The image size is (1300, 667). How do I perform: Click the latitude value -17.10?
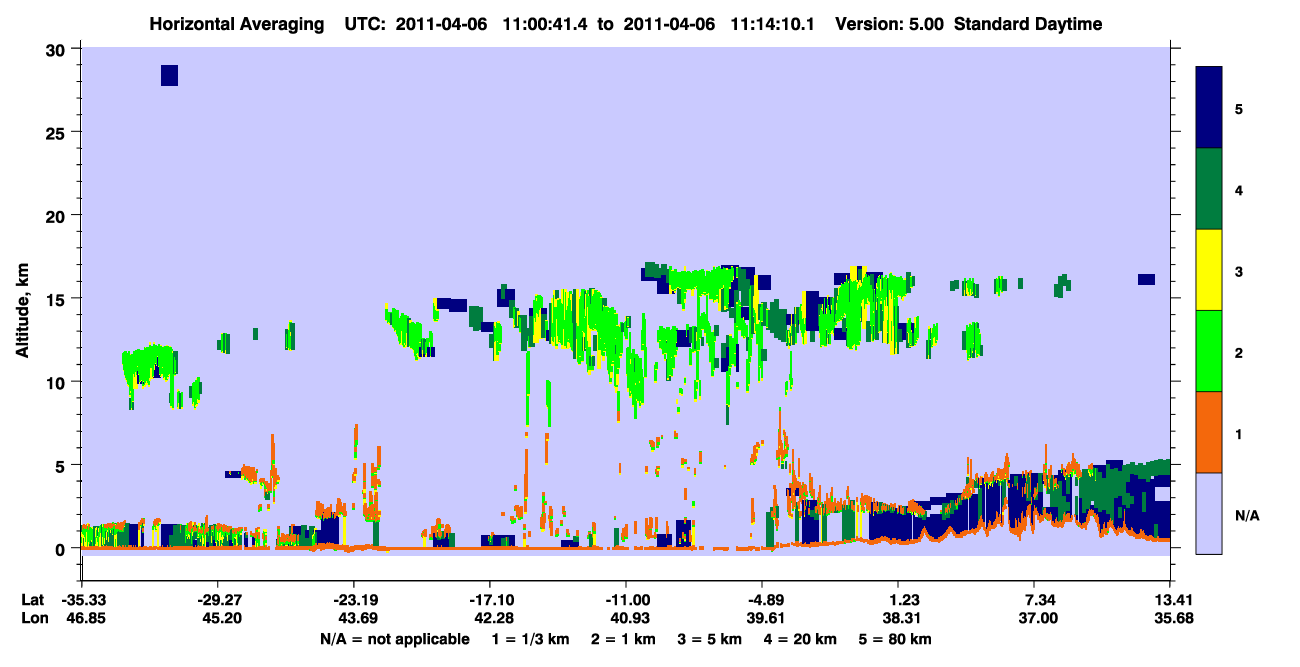tap(489, 600)
